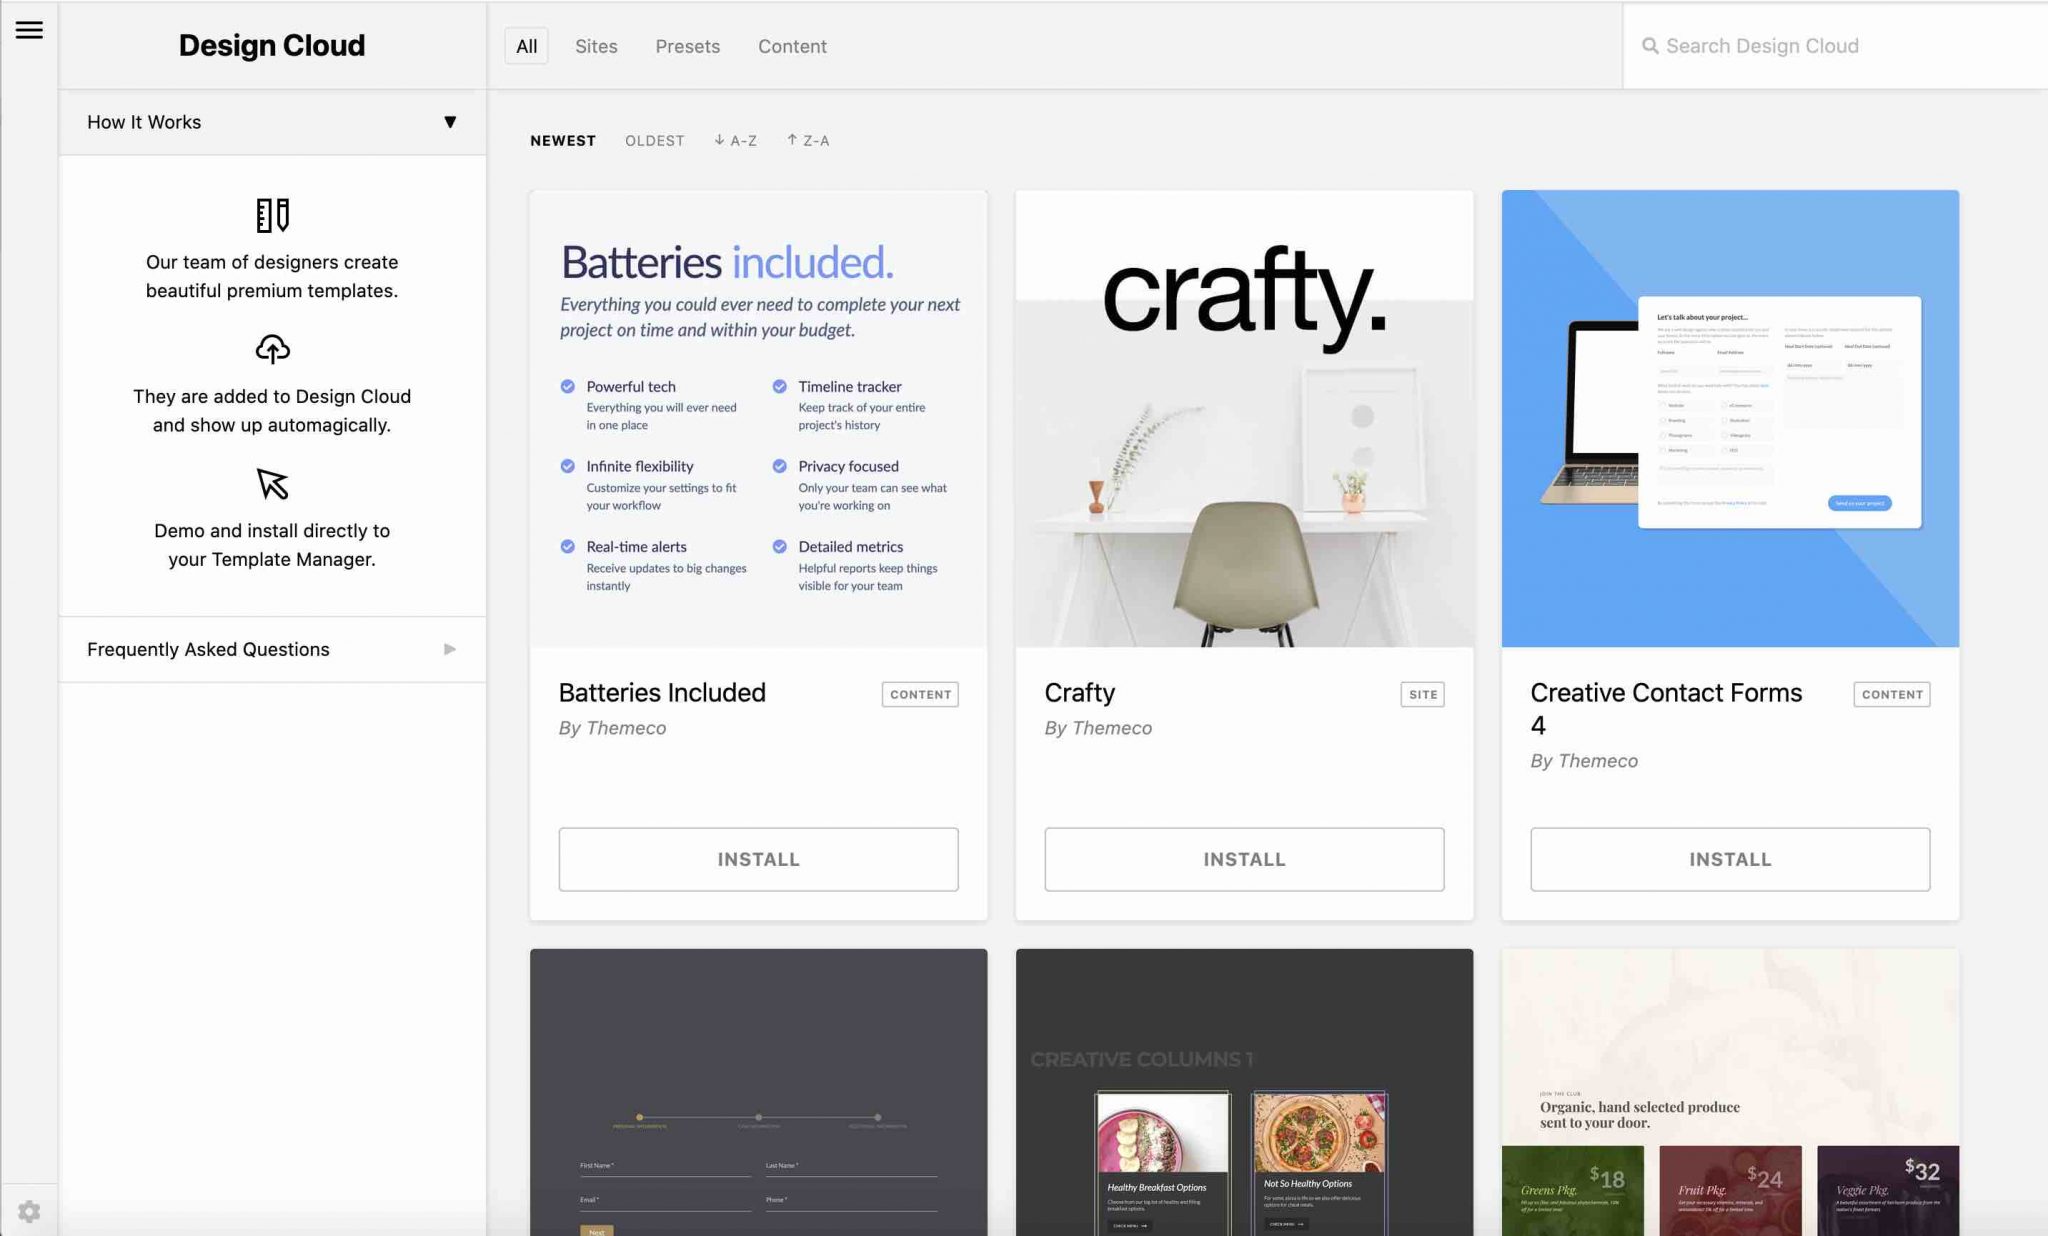Click the cloud upload icon

[272, 349]
